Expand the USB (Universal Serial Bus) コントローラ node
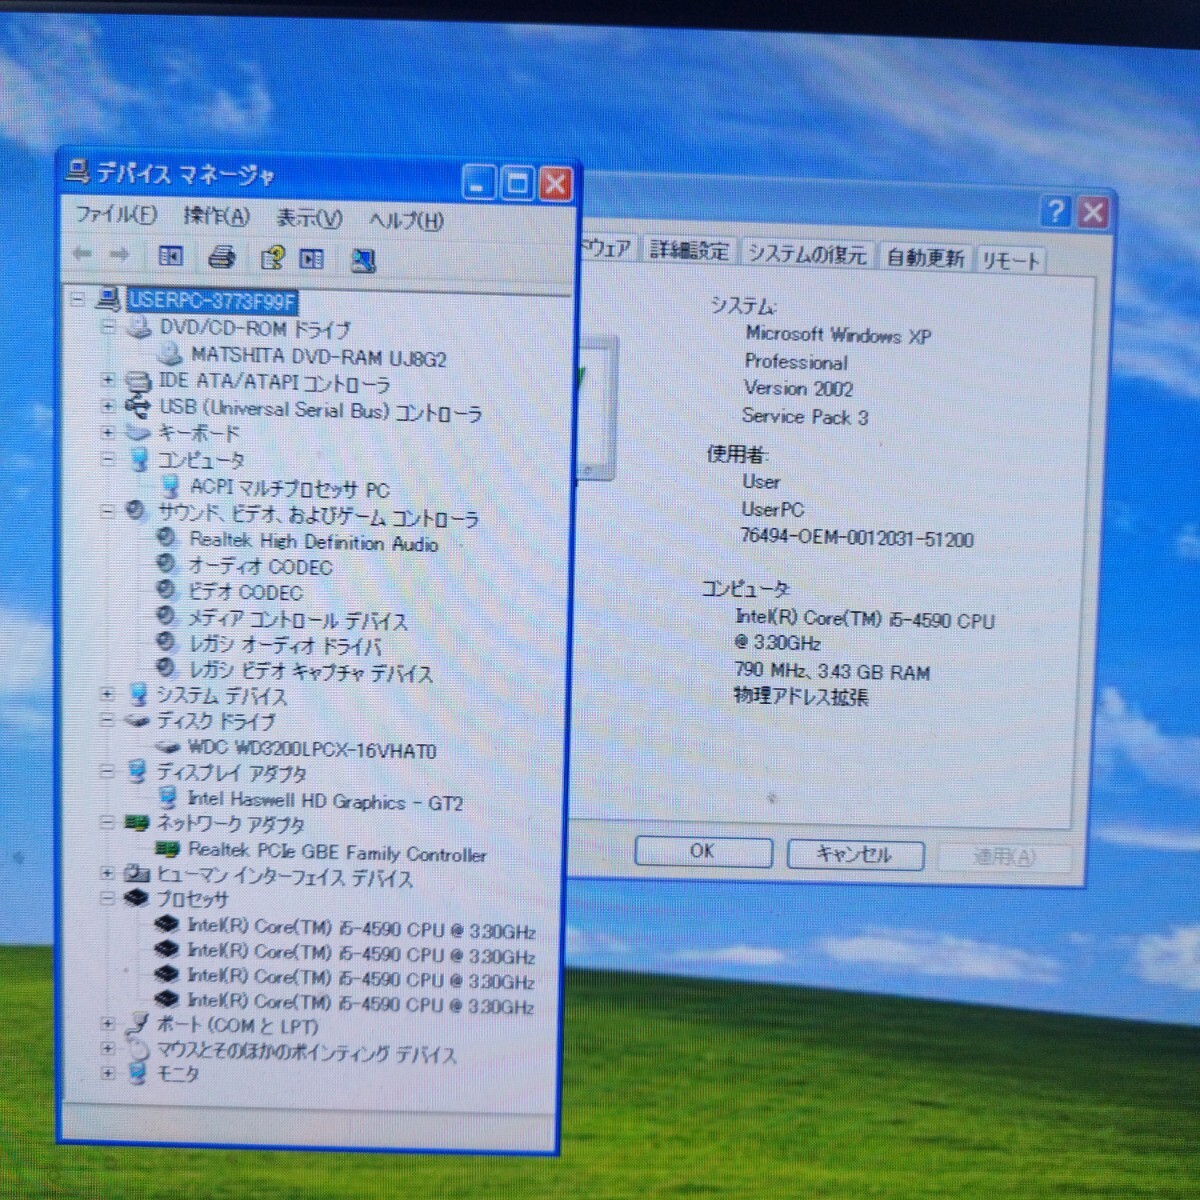1200x1200 pixels. click(108, 406)
